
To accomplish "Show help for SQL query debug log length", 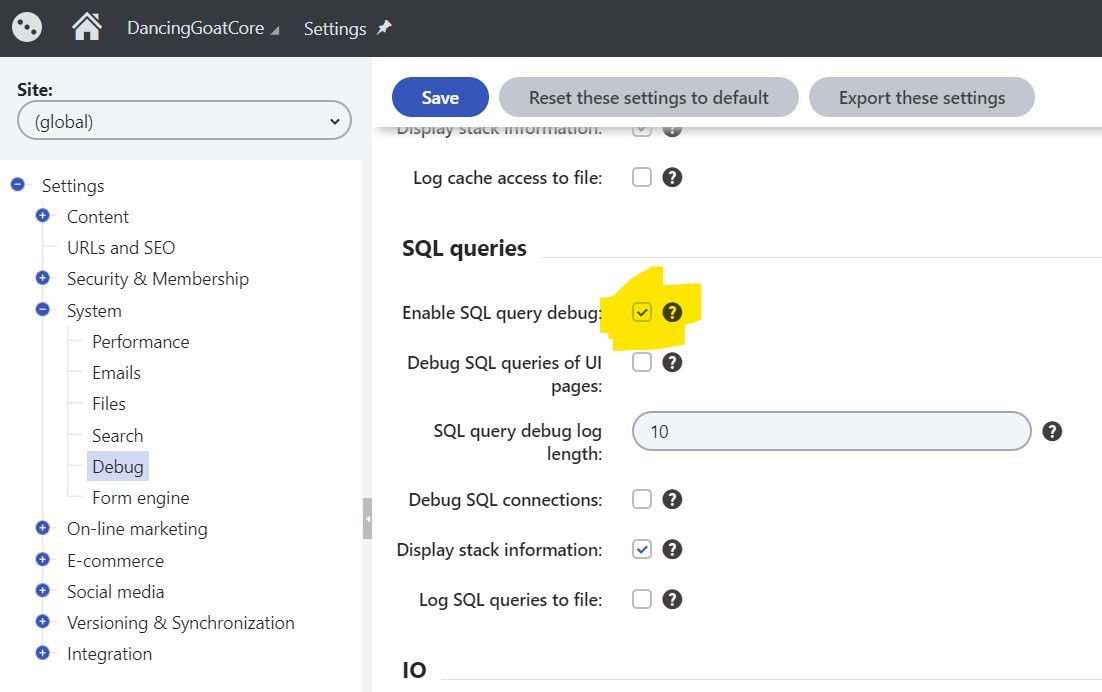I will pyautogui.click(x=1051, y=431).
